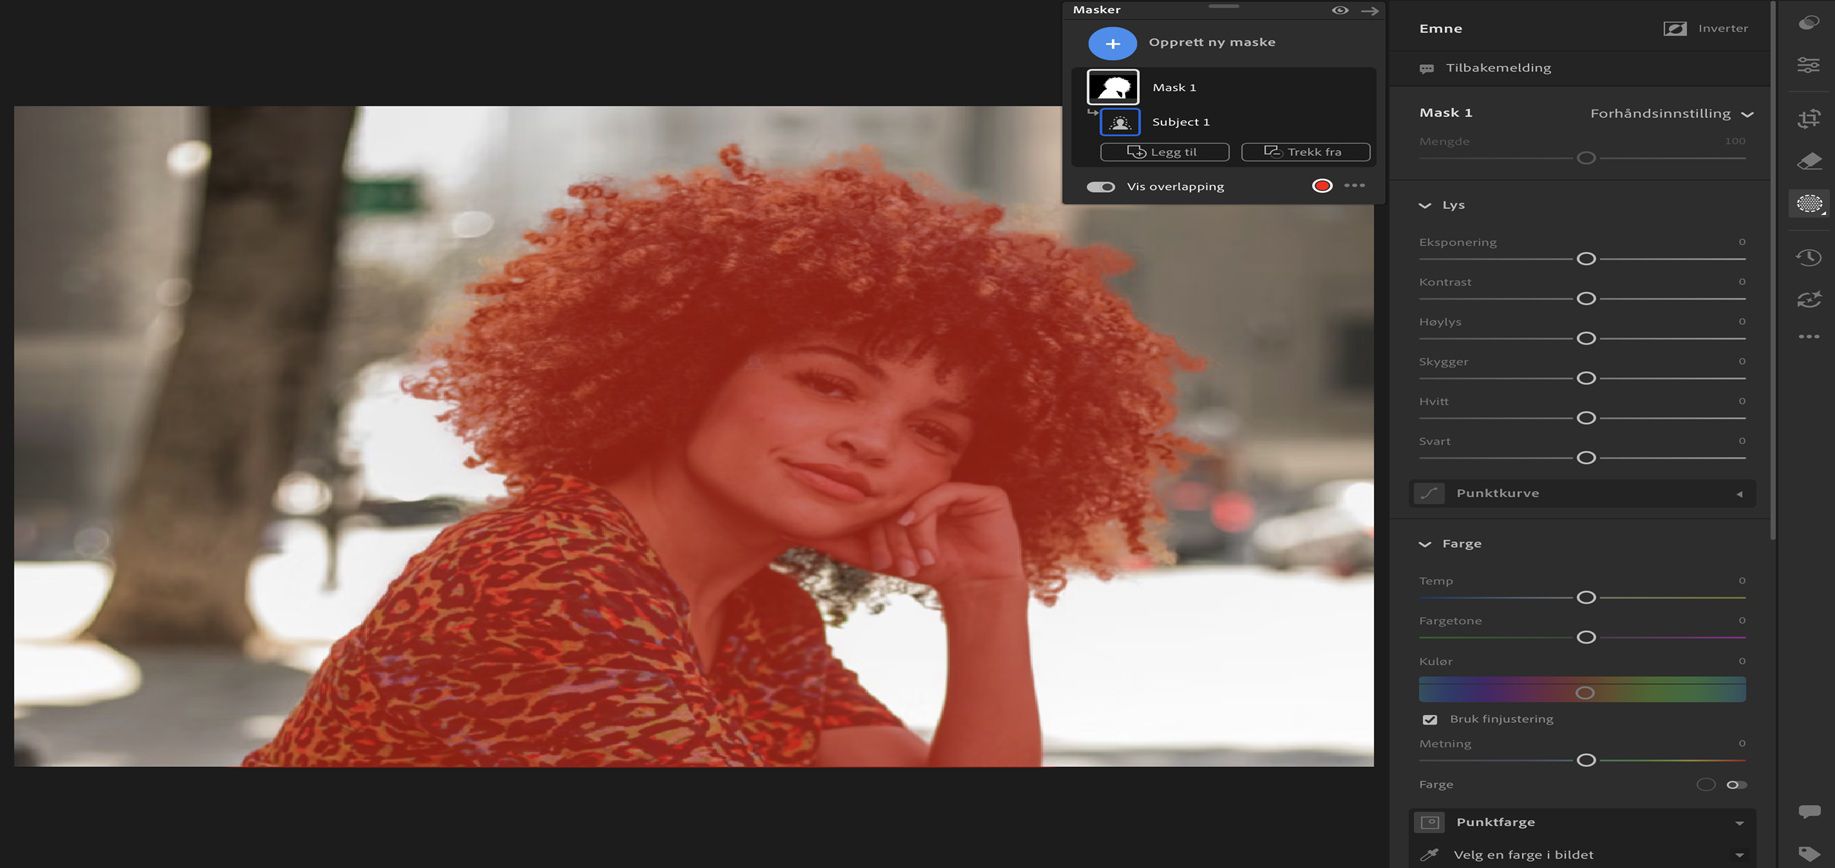This screenshot has width=1835, height=868.
Task: Open the keywords tag icon
Action: [1809, 854]
